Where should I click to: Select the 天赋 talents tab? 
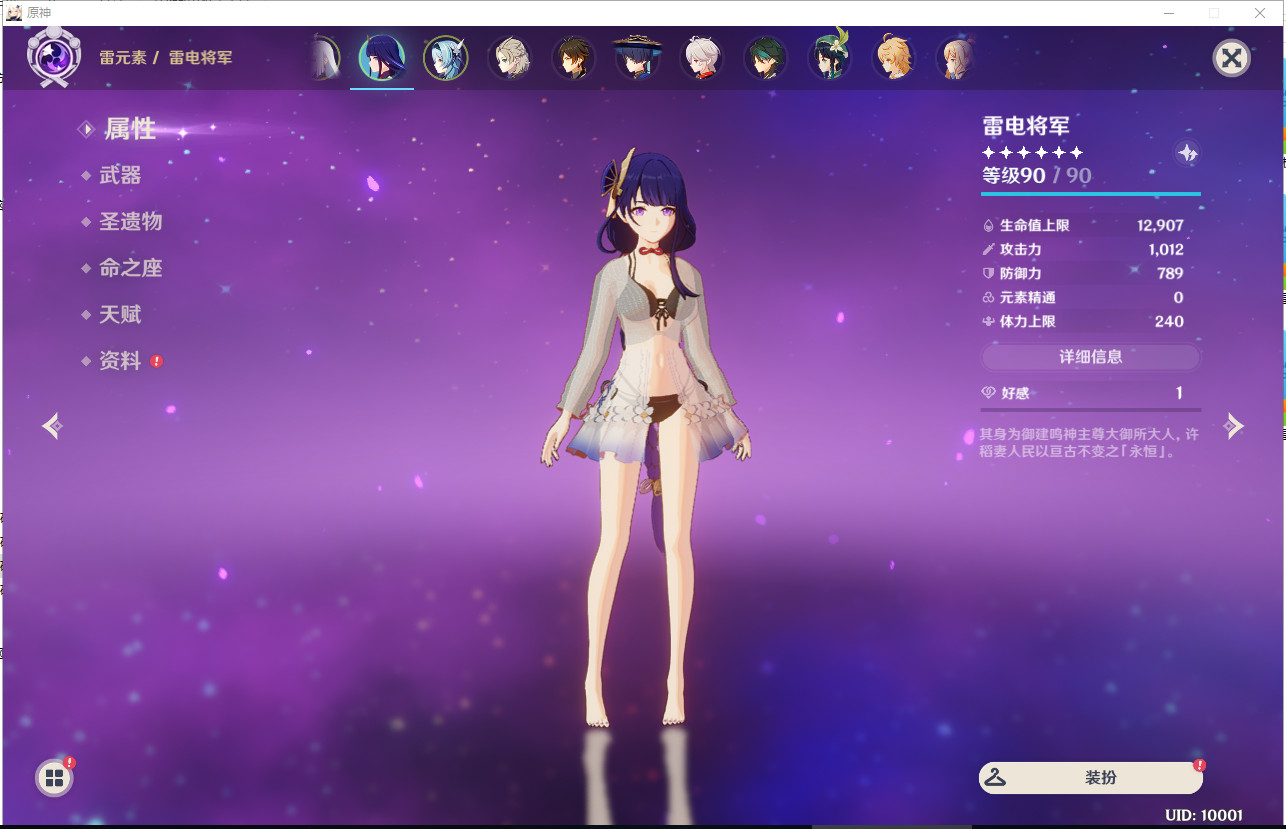click(x=120, y=314)
